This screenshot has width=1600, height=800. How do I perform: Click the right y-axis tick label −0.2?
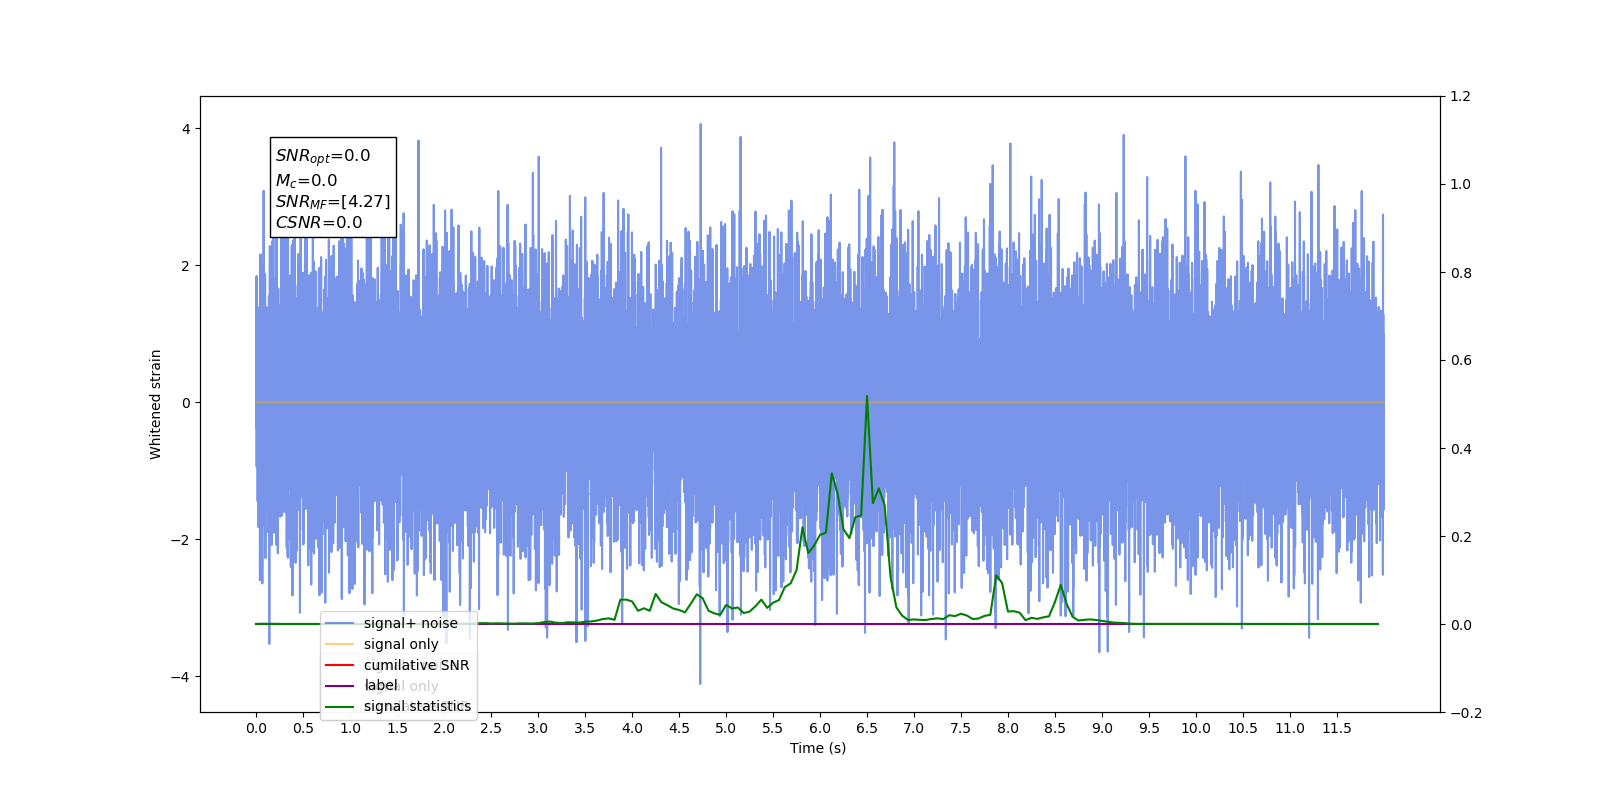coord(1466,713)
